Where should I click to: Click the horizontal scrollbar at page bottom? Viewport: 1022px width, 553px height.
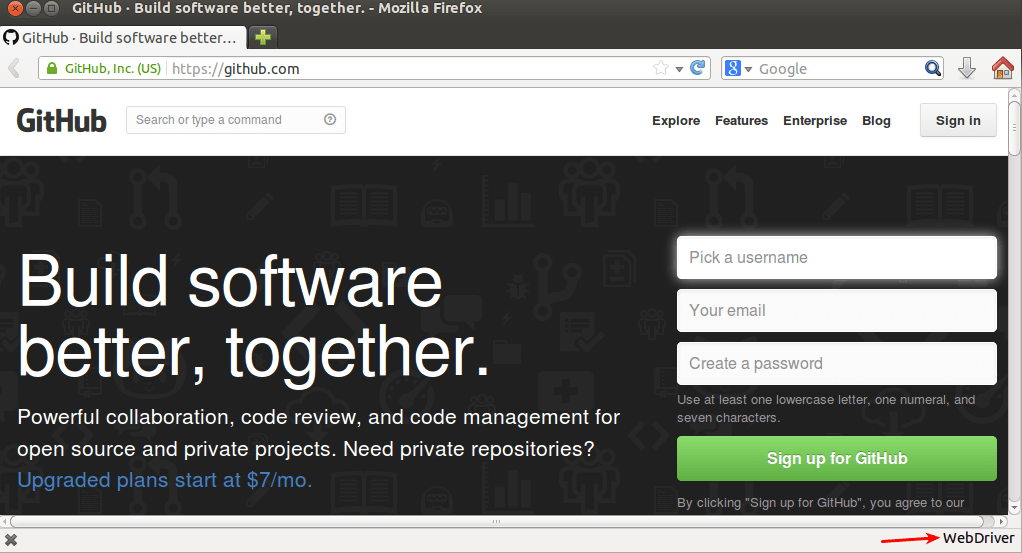[x=497, y=521]
